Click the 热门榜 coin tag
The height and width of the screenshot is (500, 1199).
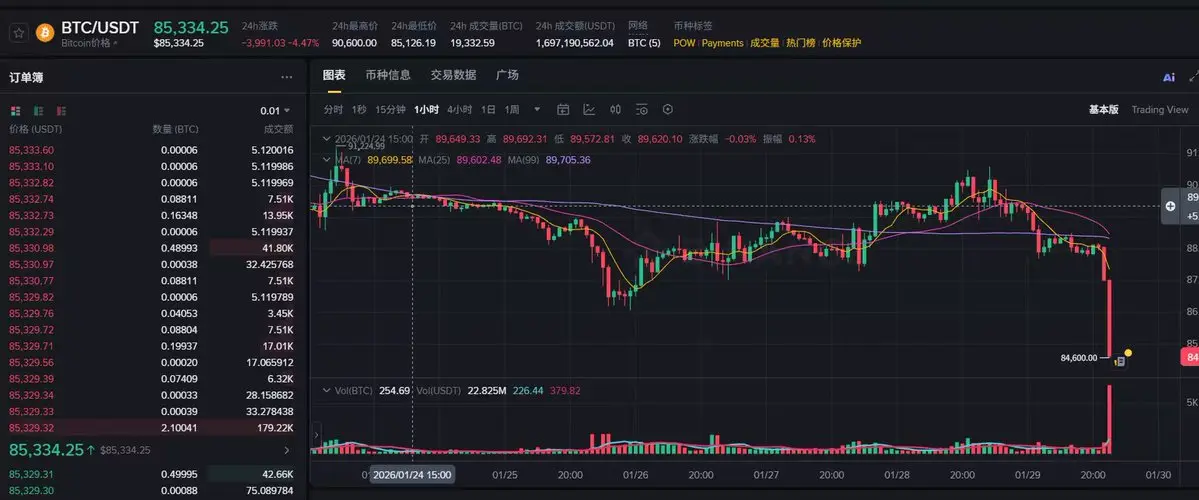point(801,43)
